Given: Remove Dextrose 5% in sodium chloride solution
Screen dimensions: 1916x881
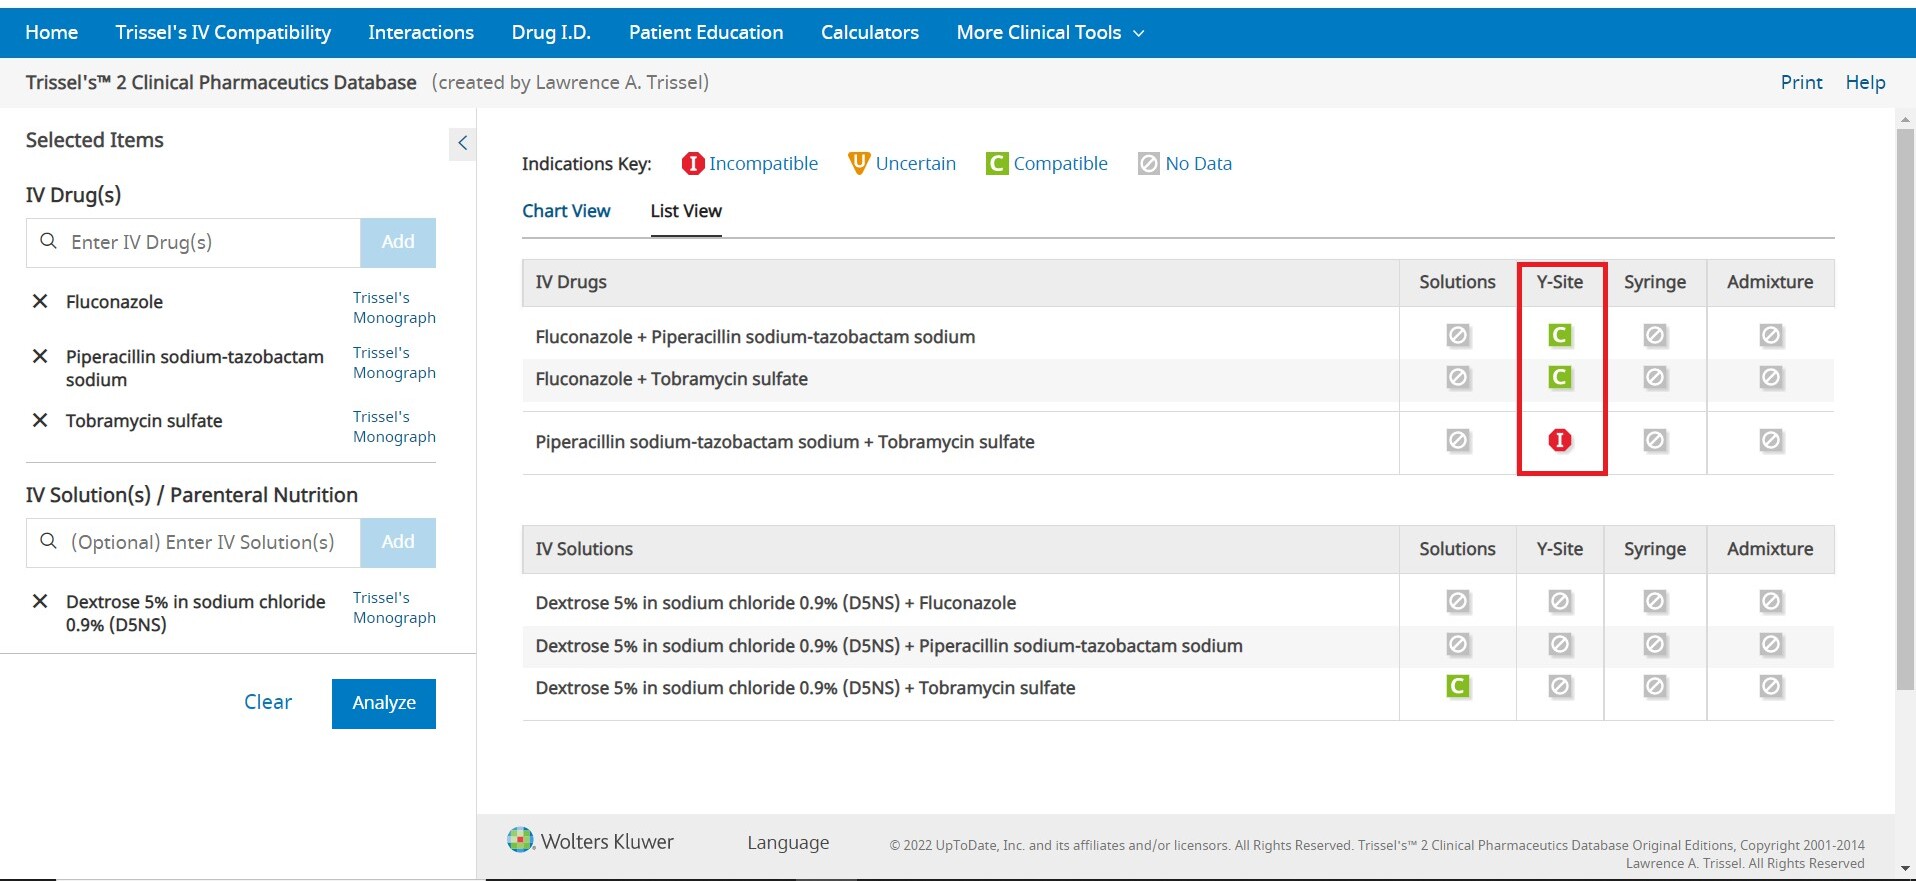Looking at the screenshot, I should [x=40, y=601].
